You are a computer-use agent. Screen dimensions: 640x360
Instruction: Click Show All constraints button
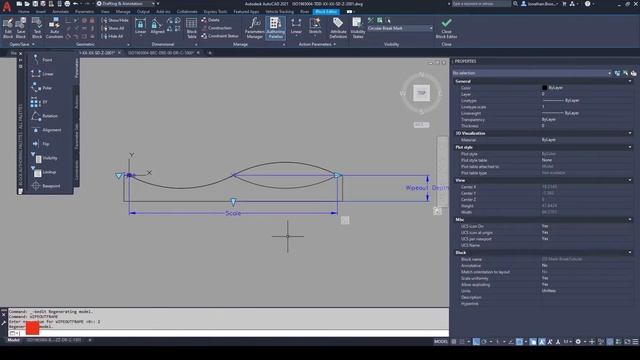113,28
